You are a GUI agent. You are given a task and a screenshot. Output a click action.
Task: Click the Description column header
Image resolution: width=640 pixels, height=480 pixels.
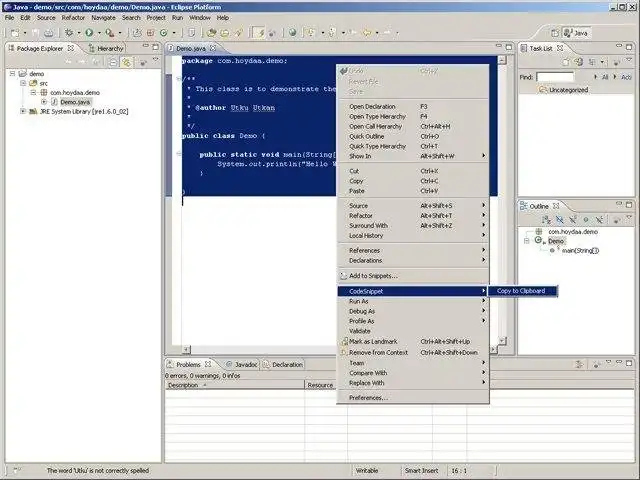coord(235,385)
